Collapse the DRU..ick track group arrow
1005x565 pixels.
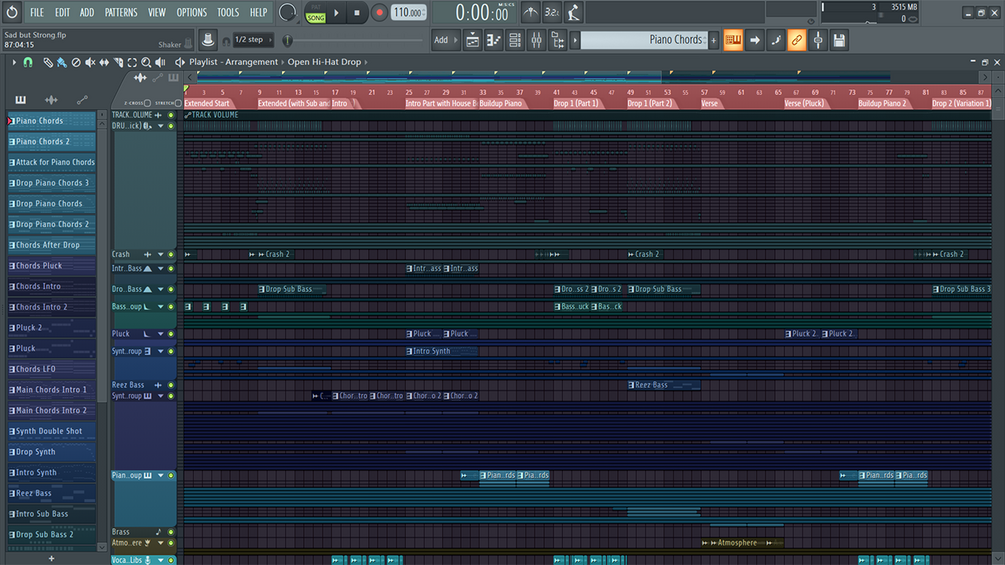[x=161, y=126]
